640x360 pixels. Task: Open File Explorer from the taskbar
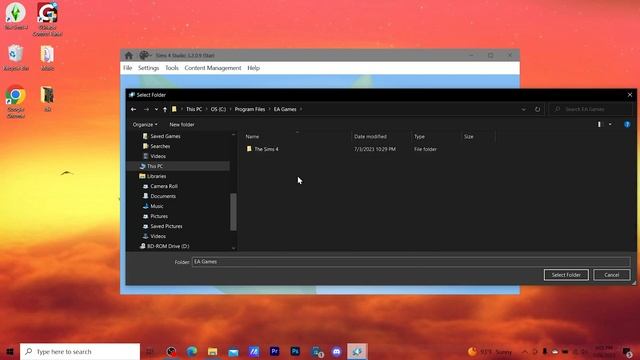click(213, 351)
